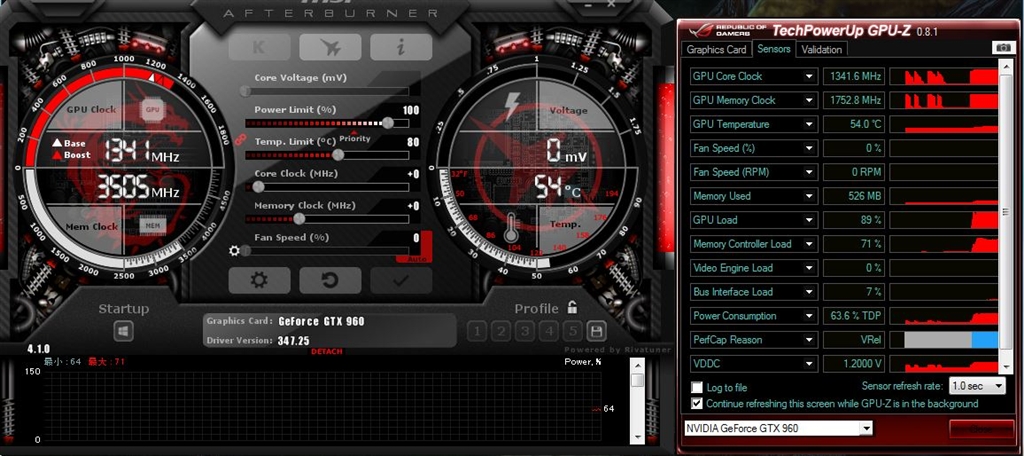Open PerfCap Reason sensor dropdown
This screenshot has width=1024, height=456.
pos(809,340)
